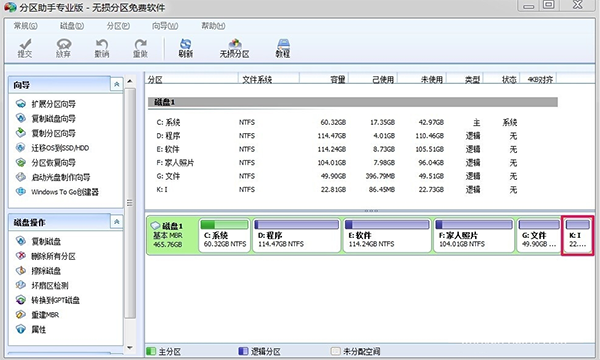This screenshot has height=360, width=600.
Task: Click the 42.97GB unused value for C:
Action: click(431, 122)
